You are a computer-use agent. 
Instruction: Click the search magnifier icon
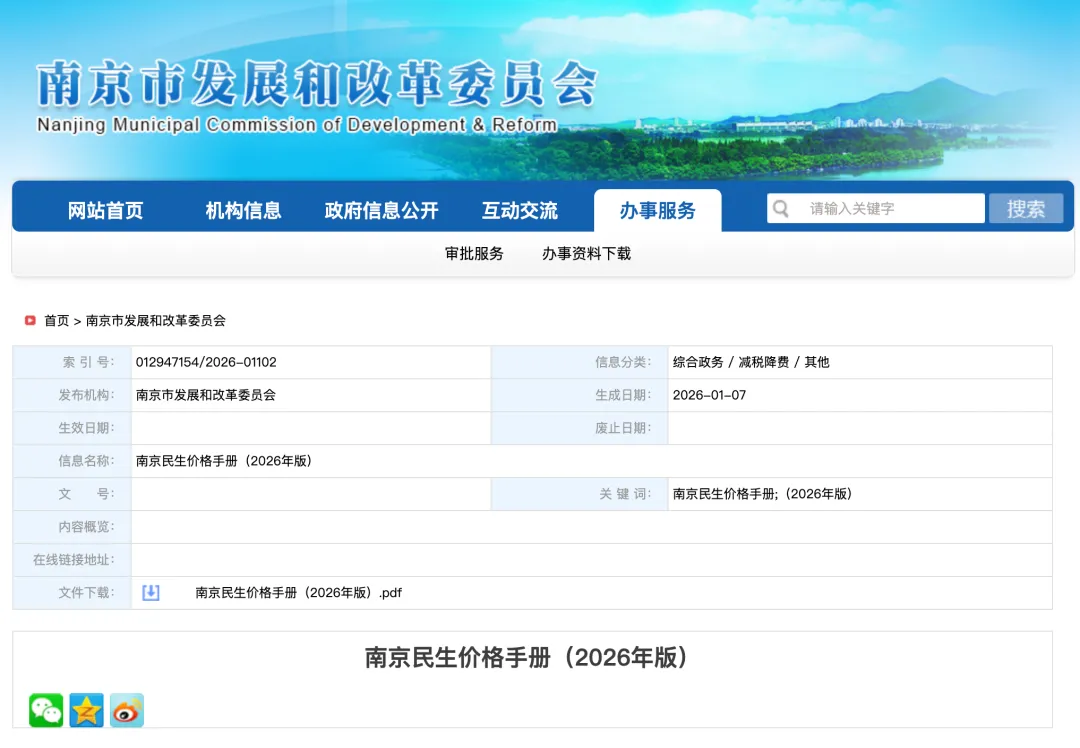[x=780, y=209]
